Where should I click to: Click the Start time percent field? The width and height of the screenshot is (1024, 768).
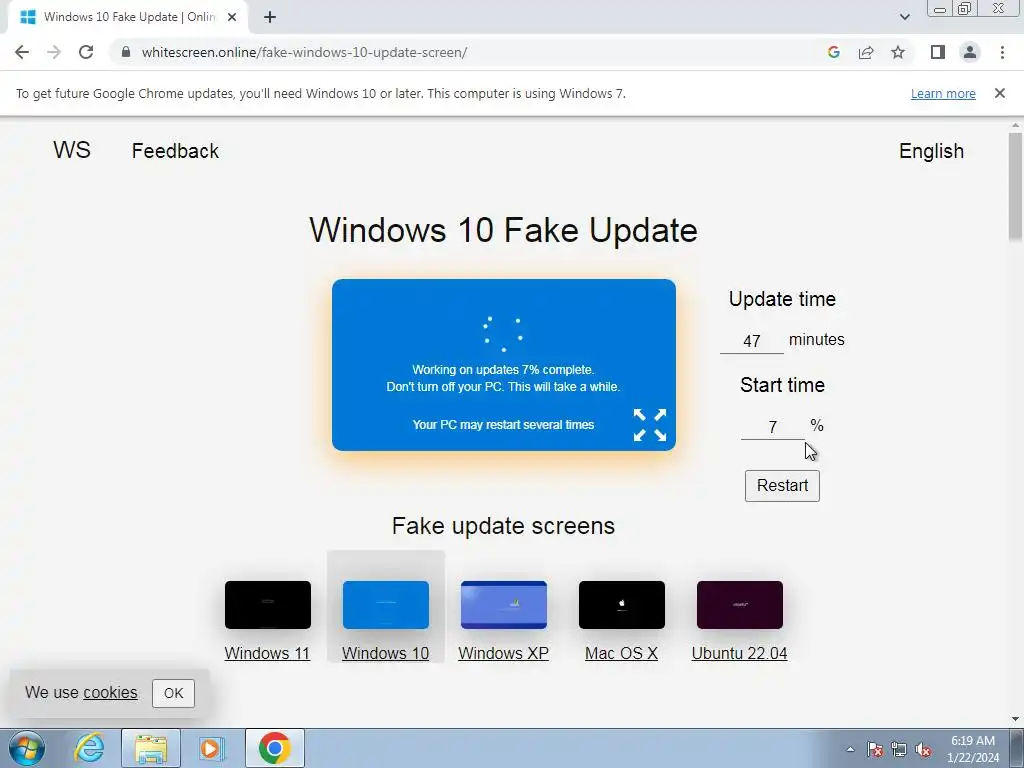[773, 426]
